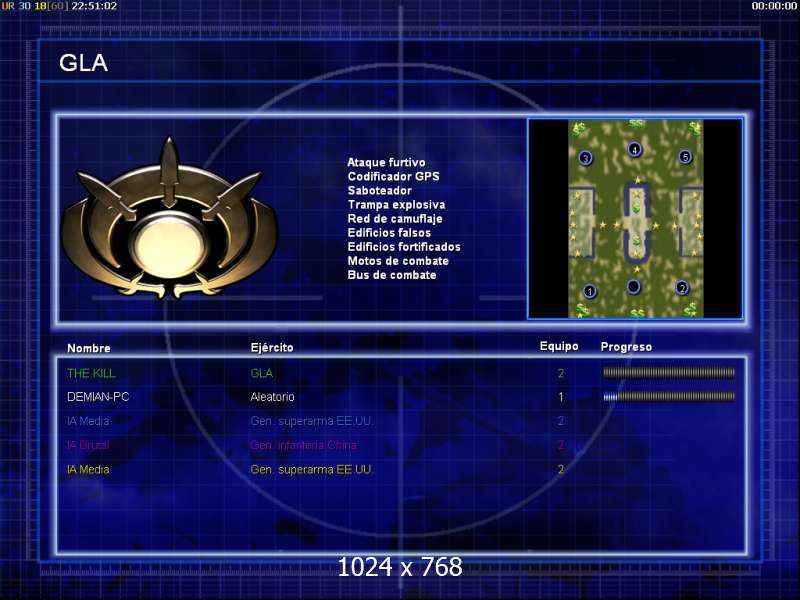Click the Nombre column header
Image resolution: width=800 pixels, height=600 pixels.
click(89, 348)
